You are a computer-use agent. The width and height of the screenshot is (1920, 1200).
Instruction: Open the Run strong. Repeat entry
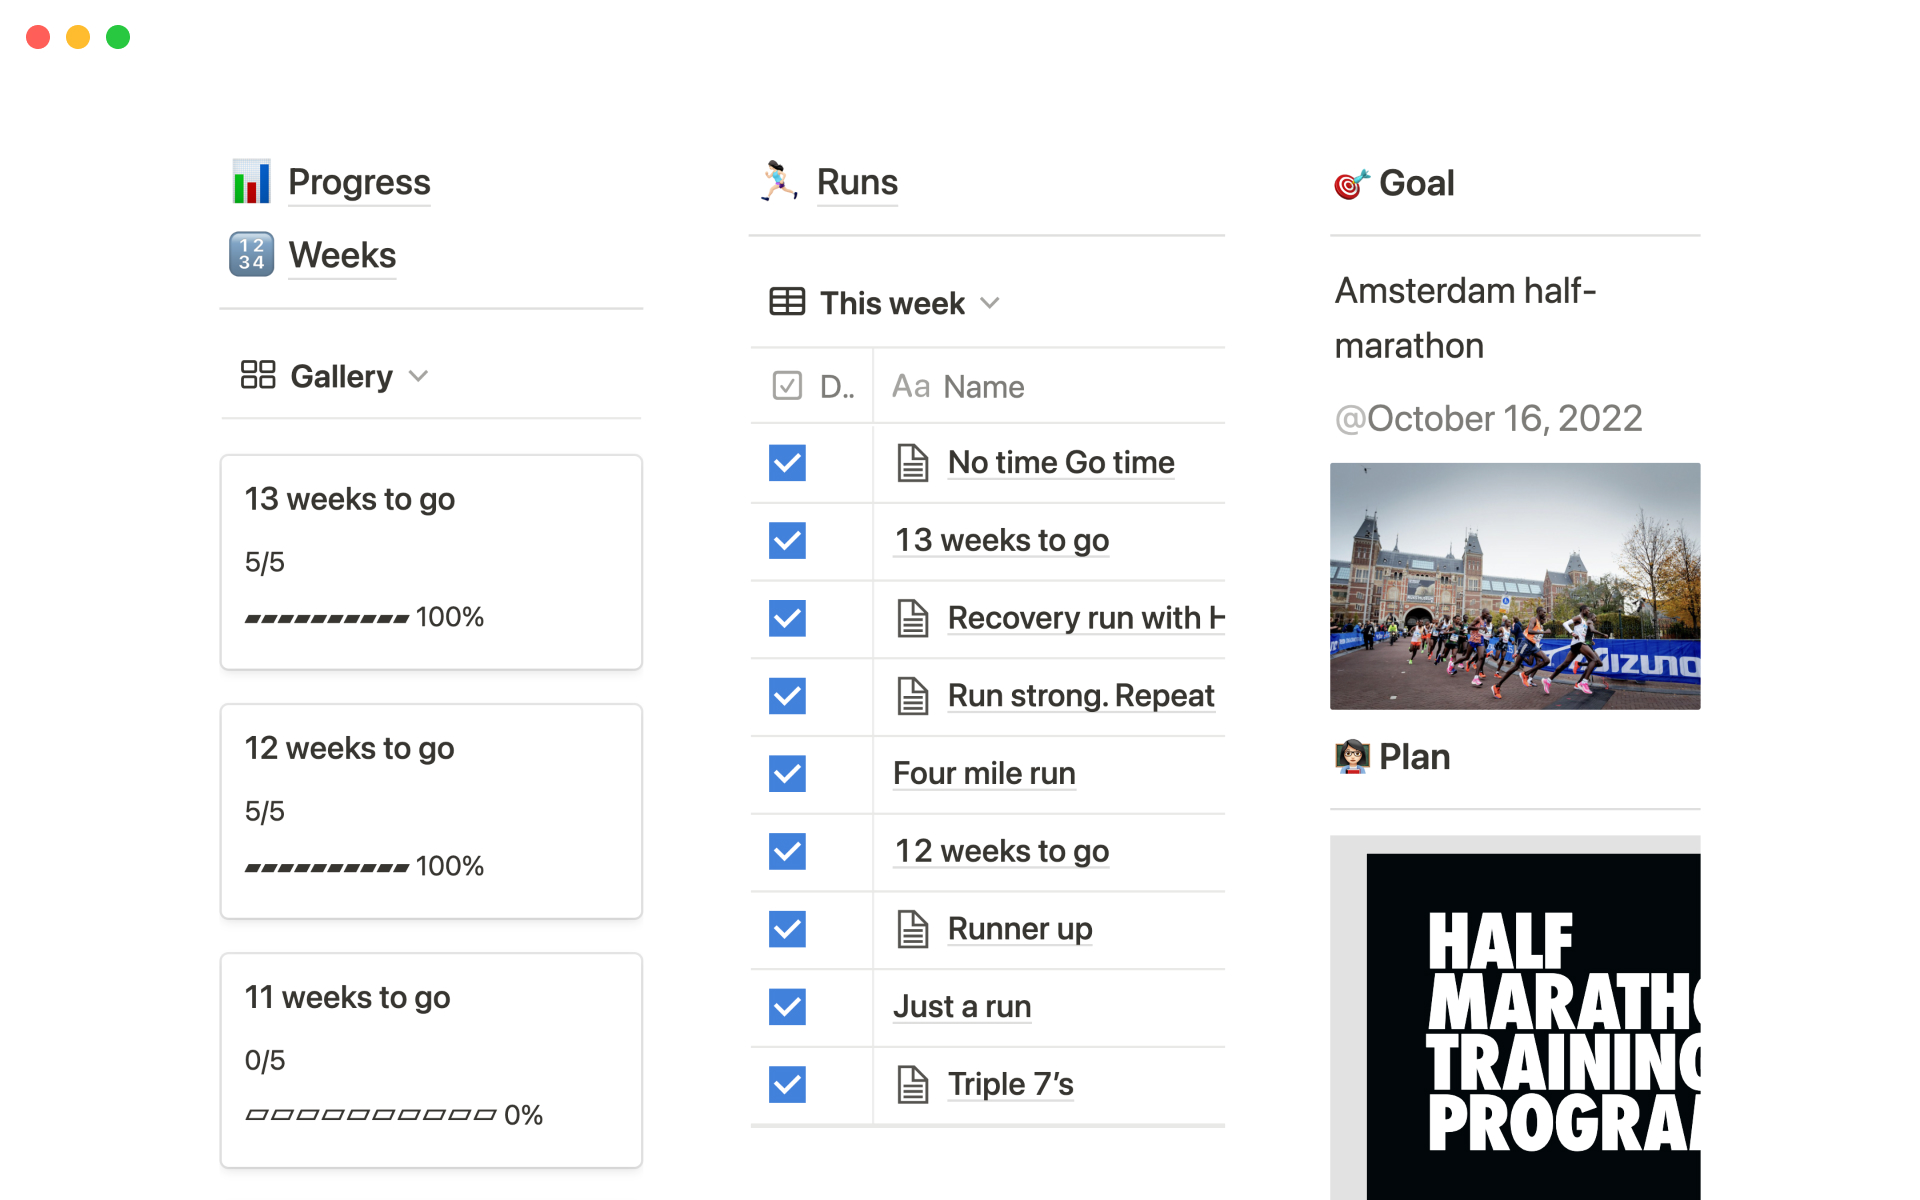[x=1080, y=696]
